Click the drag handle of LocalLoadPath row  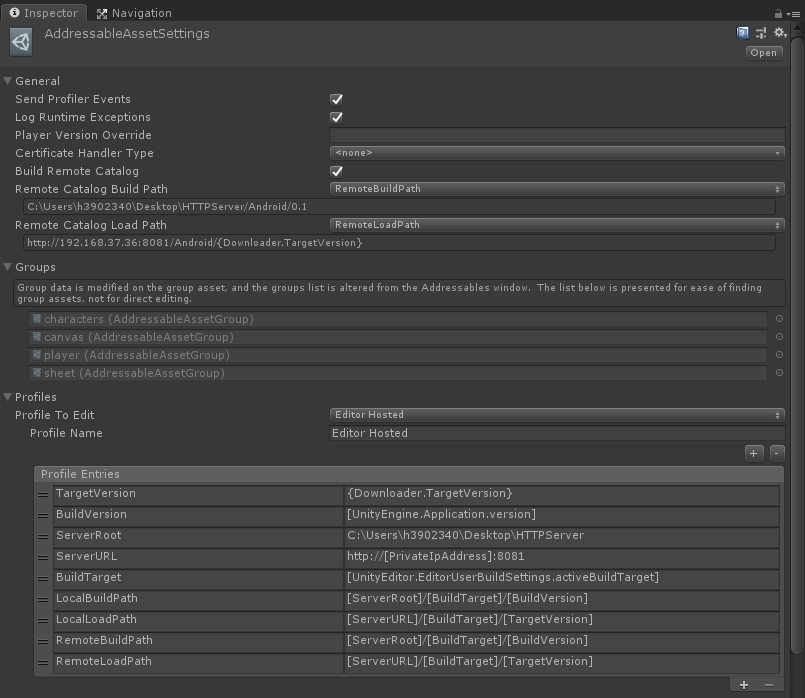[x=43, y=621]
